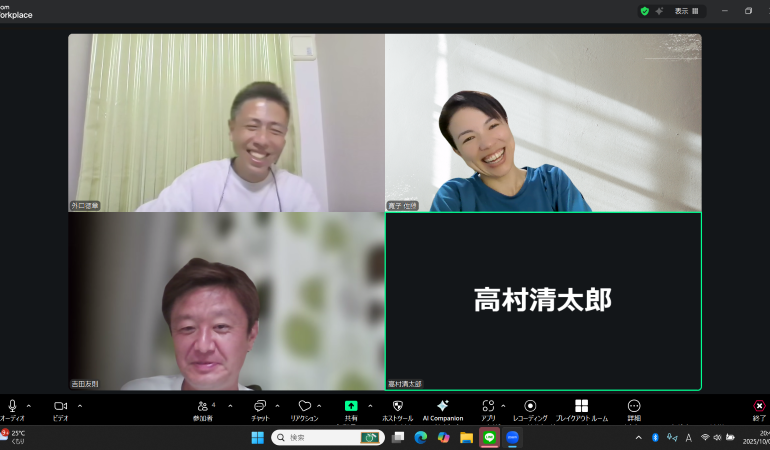
Task: Open the 表示 view layout menu
Action: click(686, 11)
